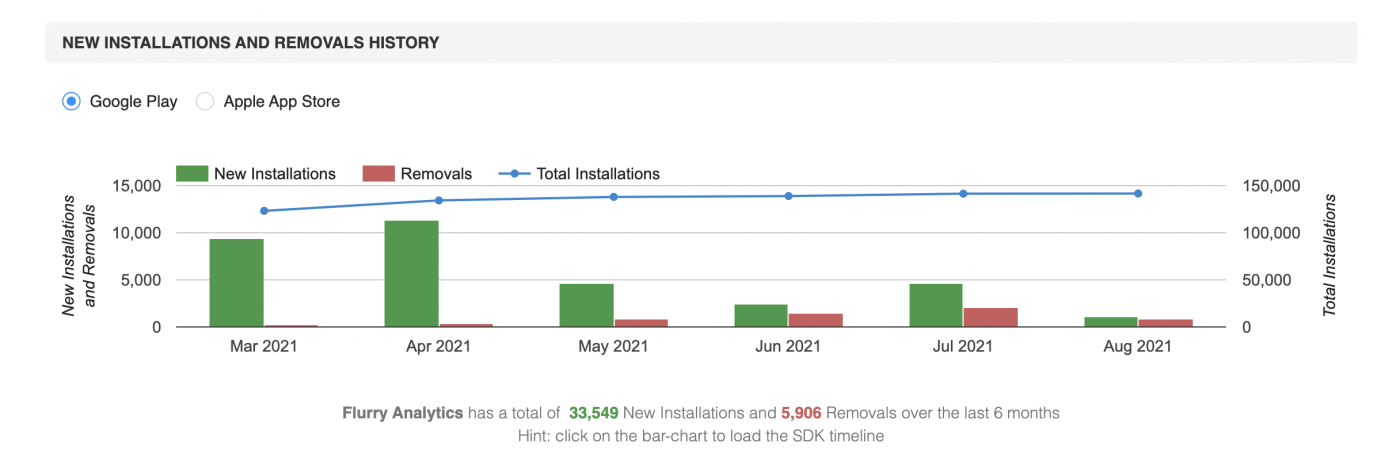Click the blue Total Installations legend marker
The height and width of the screenshot is (462, 1400).
tap(514, 173)
